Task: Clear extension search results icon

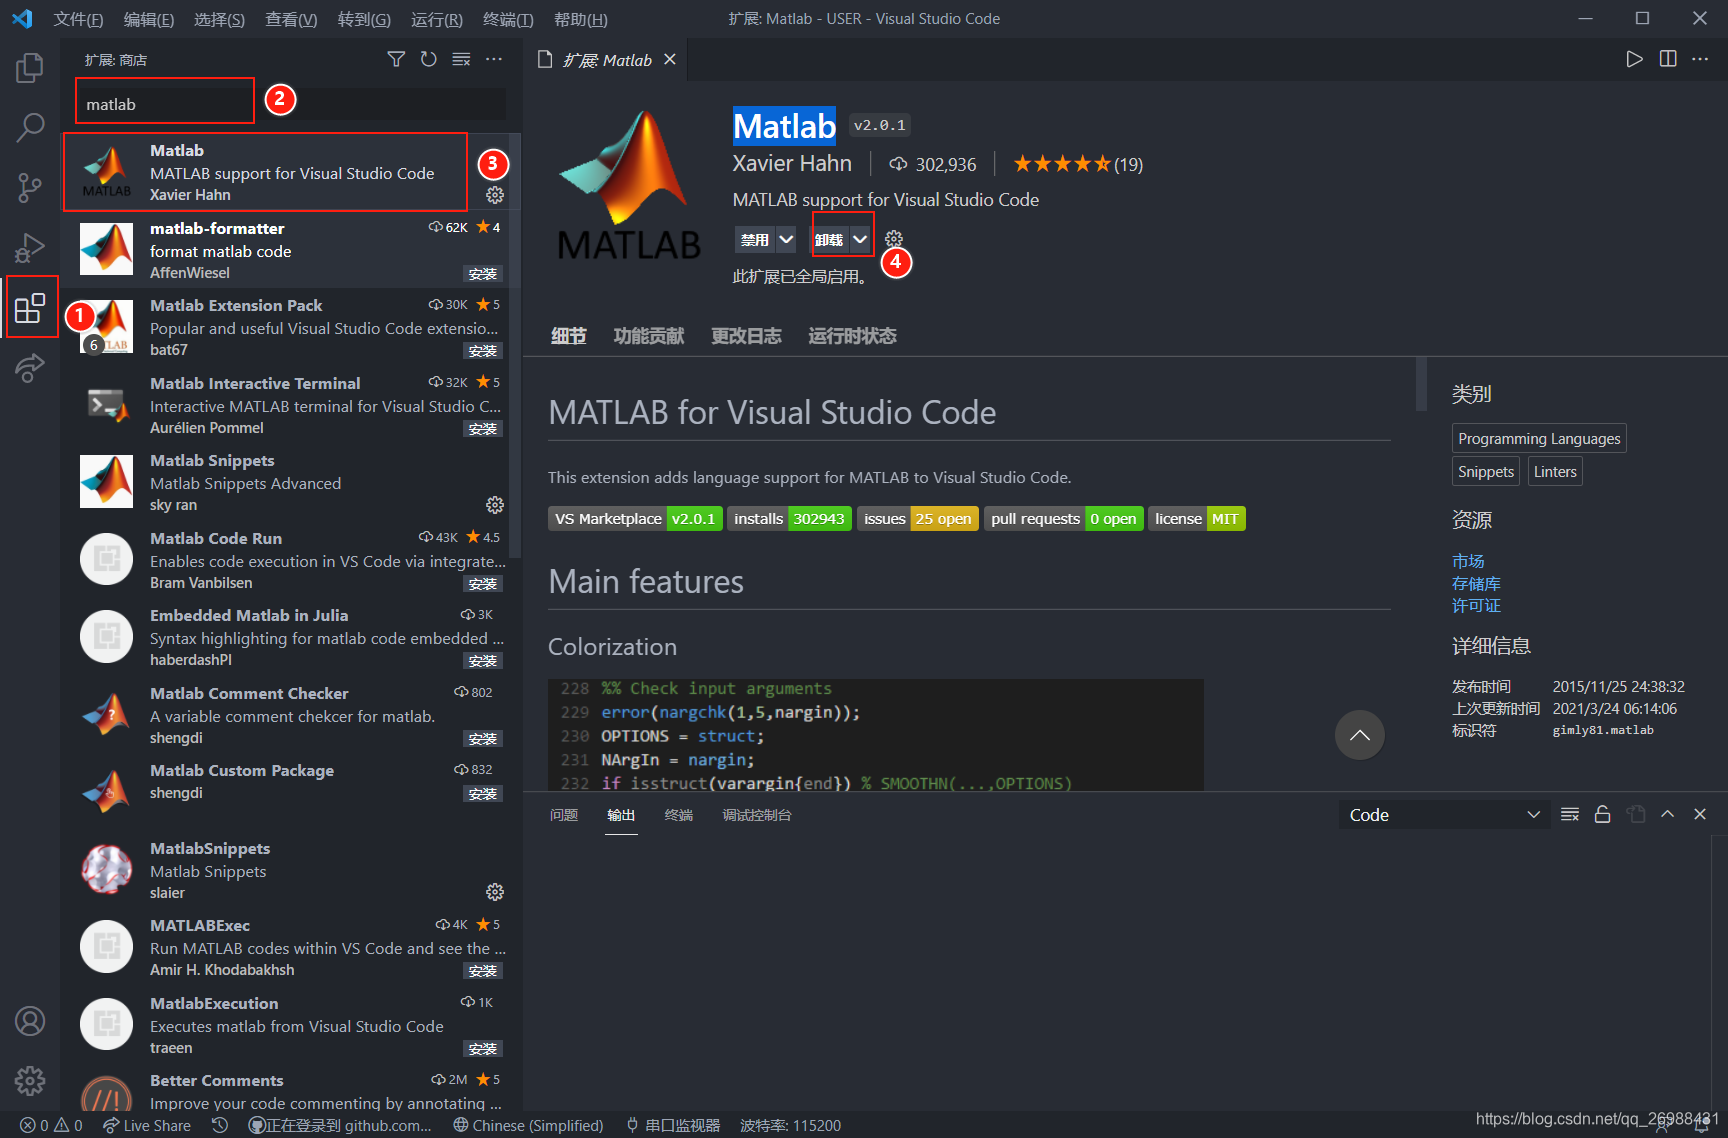Action: [461, 60]
